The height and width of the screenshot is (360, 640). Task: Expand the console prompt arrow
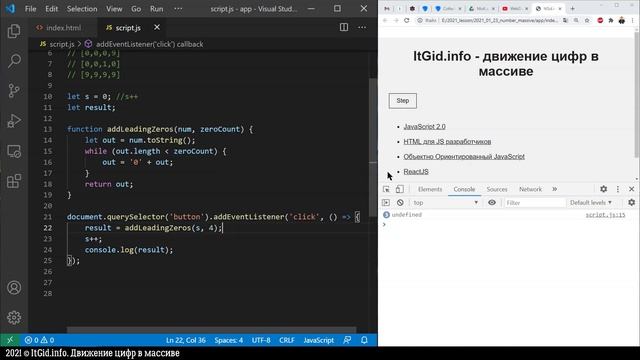click(384, 224)
